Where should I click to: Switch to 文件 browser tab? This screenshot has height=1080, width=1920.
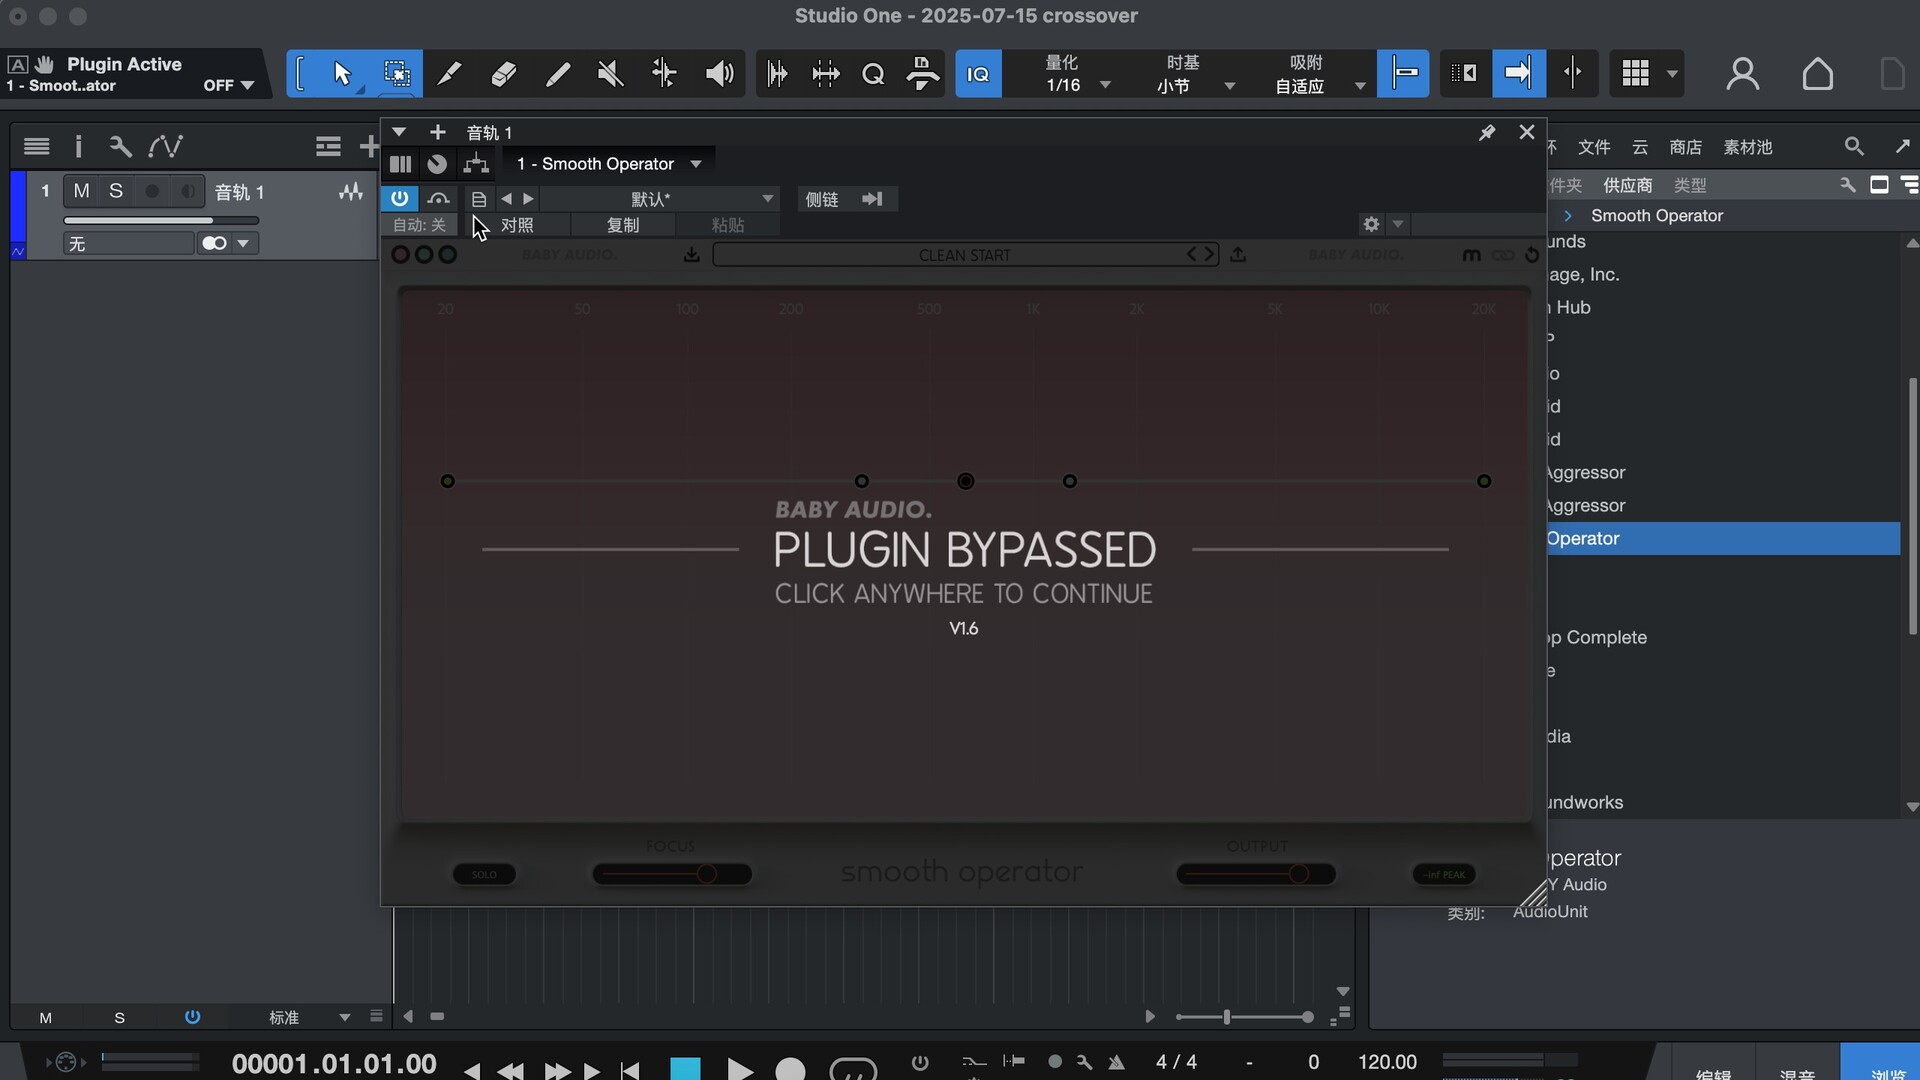(1594, 147)
